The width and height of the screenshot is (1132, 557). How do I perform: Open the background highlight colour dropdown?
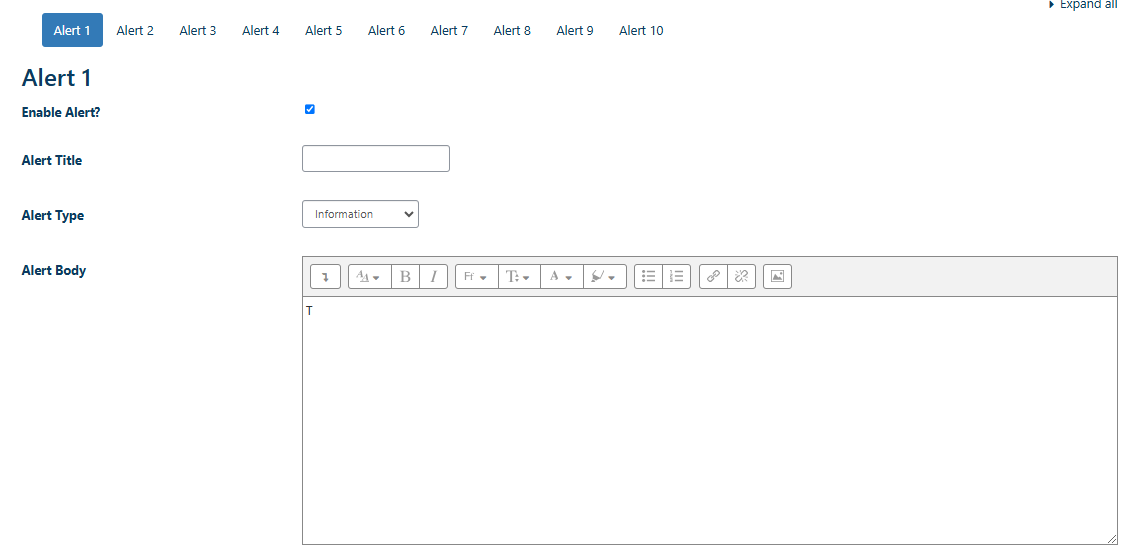click(605, 276)
